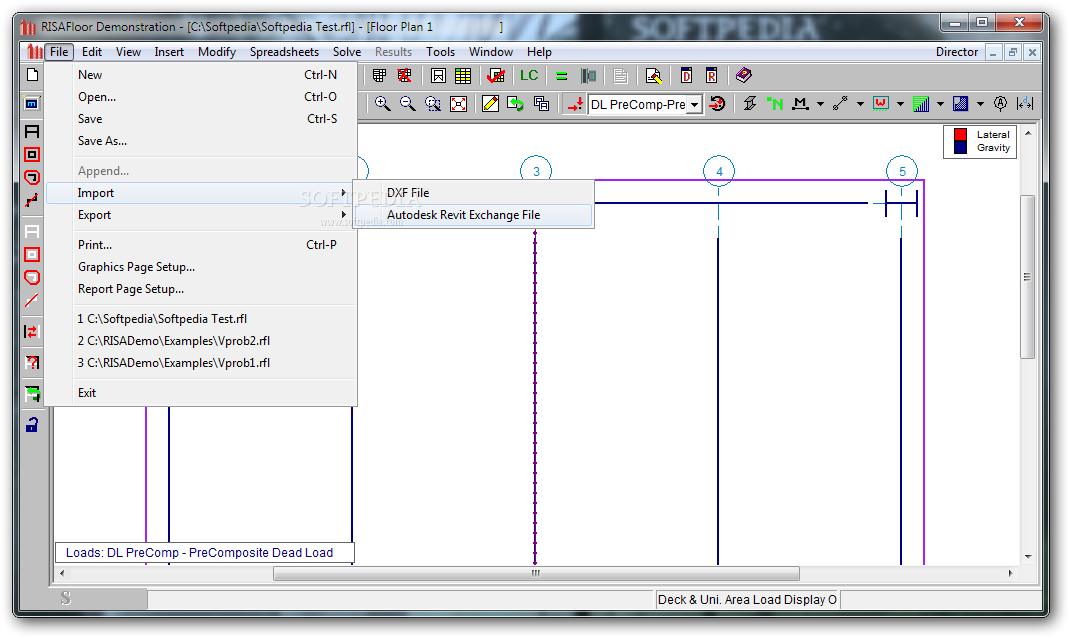Click the green N node labels icon
The image size is (1070, 638).
(x=775, y=104)
